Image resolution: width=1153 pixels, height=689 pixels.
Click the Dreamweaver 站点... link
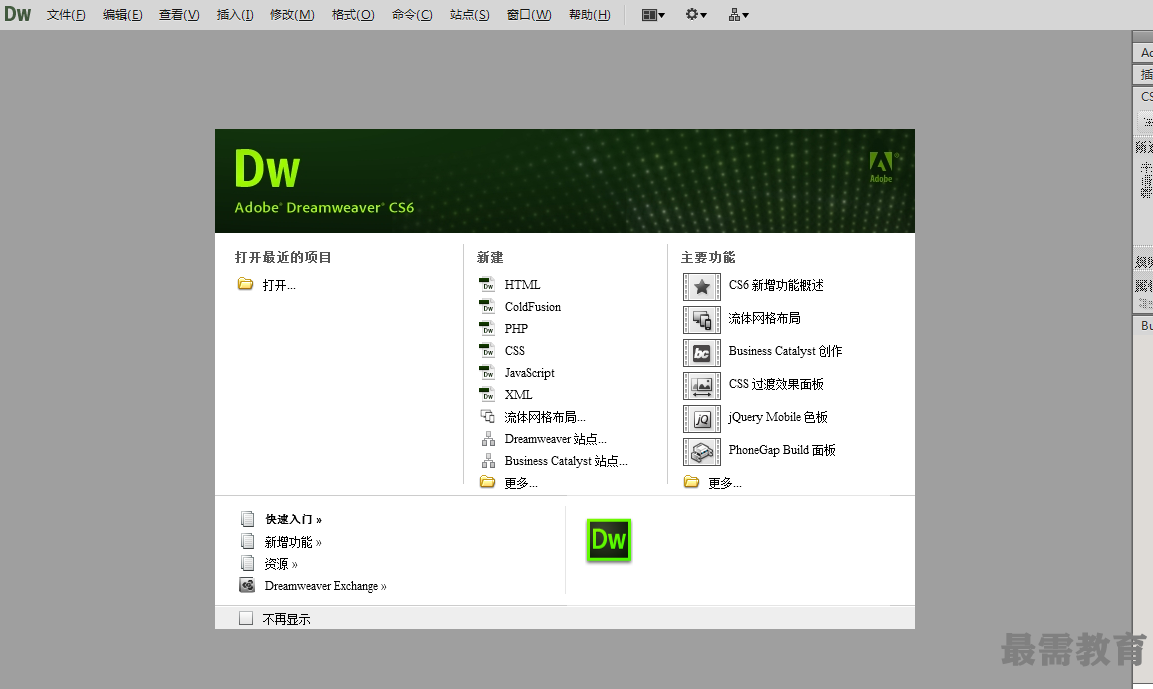[556, 439]
